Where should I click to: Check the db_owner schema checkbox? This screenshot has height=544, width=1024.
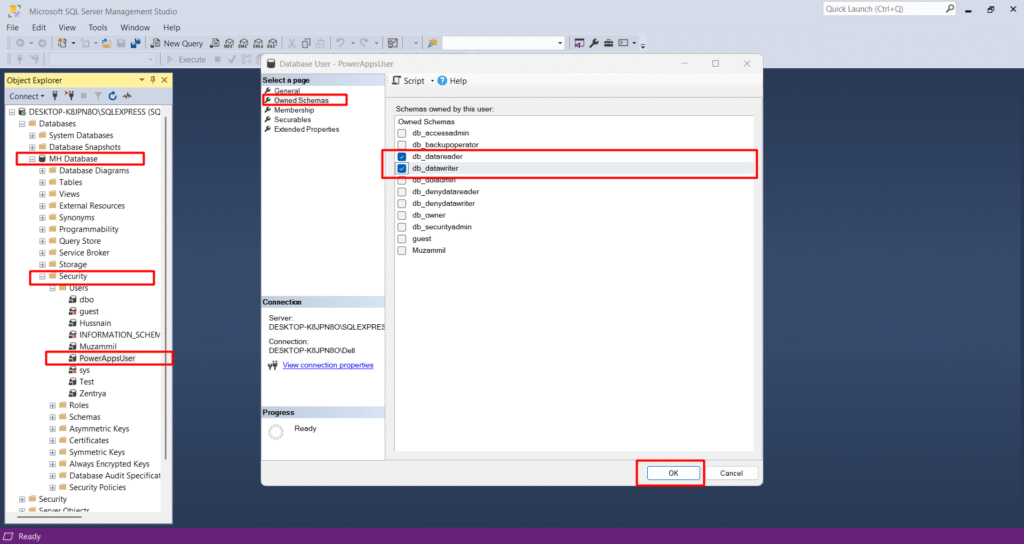tap(402, 215)
